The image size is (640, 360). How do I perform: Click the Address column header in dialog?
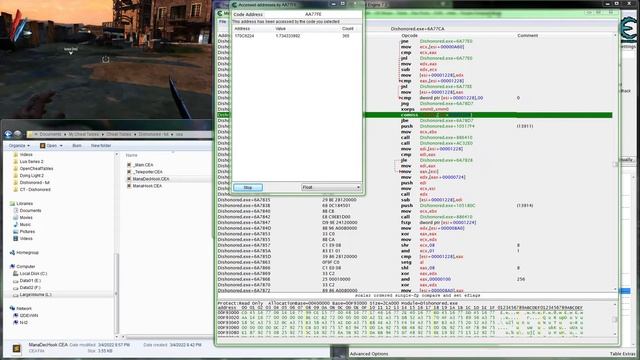click(x=242, y=29)
